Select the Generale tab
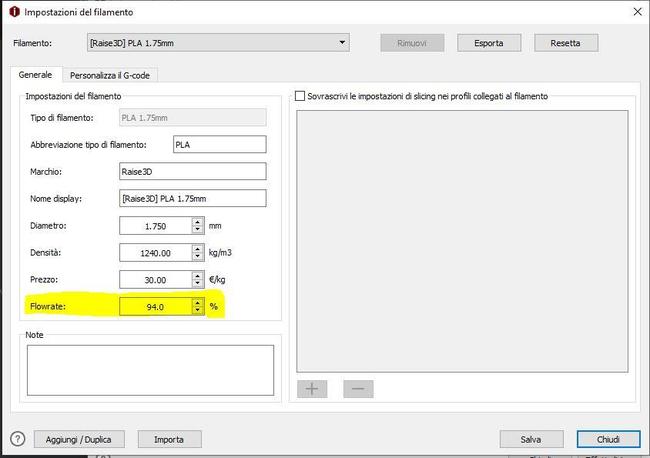This screenshot has height=458, width=650. coord(35,75)
